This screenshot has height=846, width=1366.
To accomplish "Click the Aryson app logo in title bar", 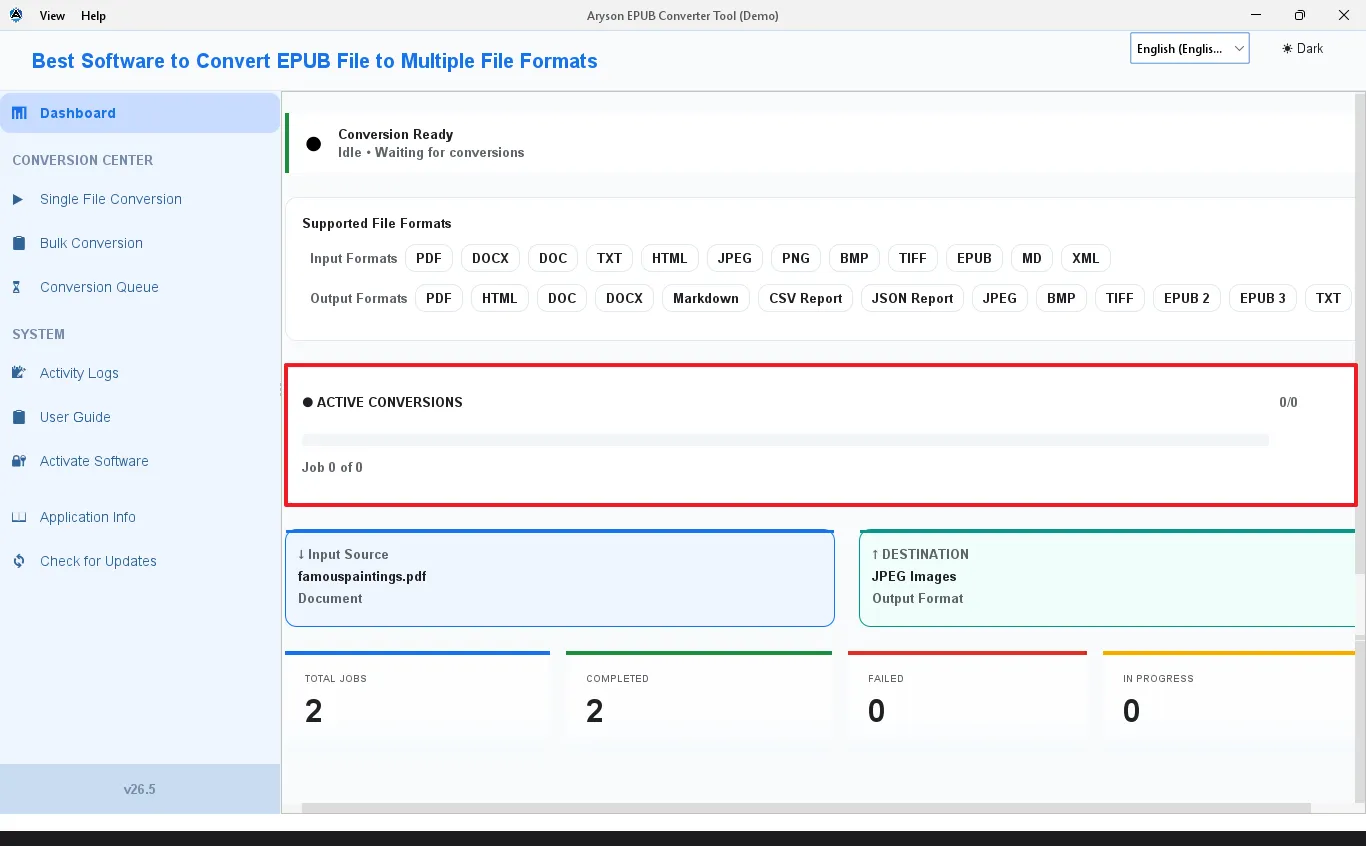I will click(16, 15).
